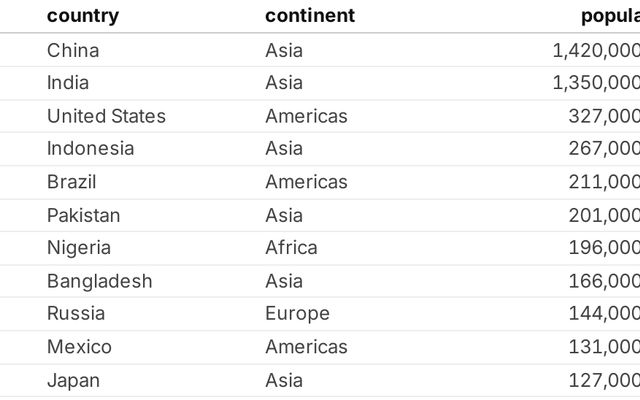The height and width of the screenshot is (400, 640).
Task: Select the Brazil row name
Action: pos(72,182)
